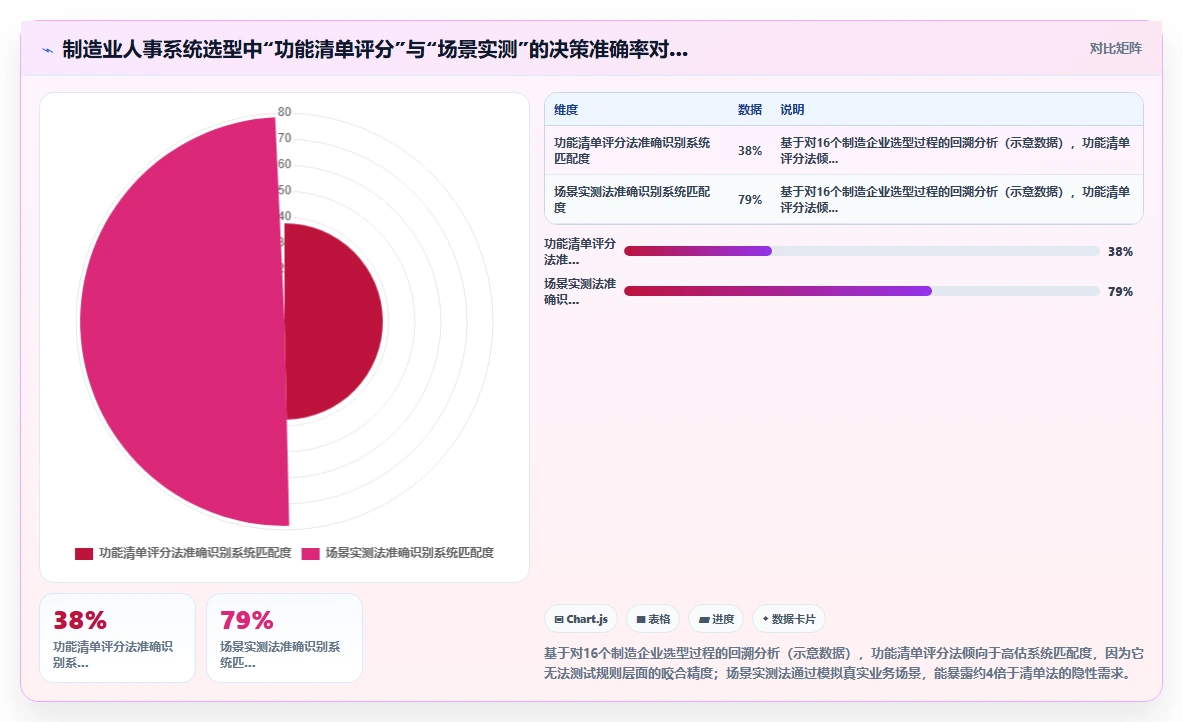Click the summary paragraph starting 基于对16个制造企业
Screen dimensions: 1183x722
tap(843, 662)
